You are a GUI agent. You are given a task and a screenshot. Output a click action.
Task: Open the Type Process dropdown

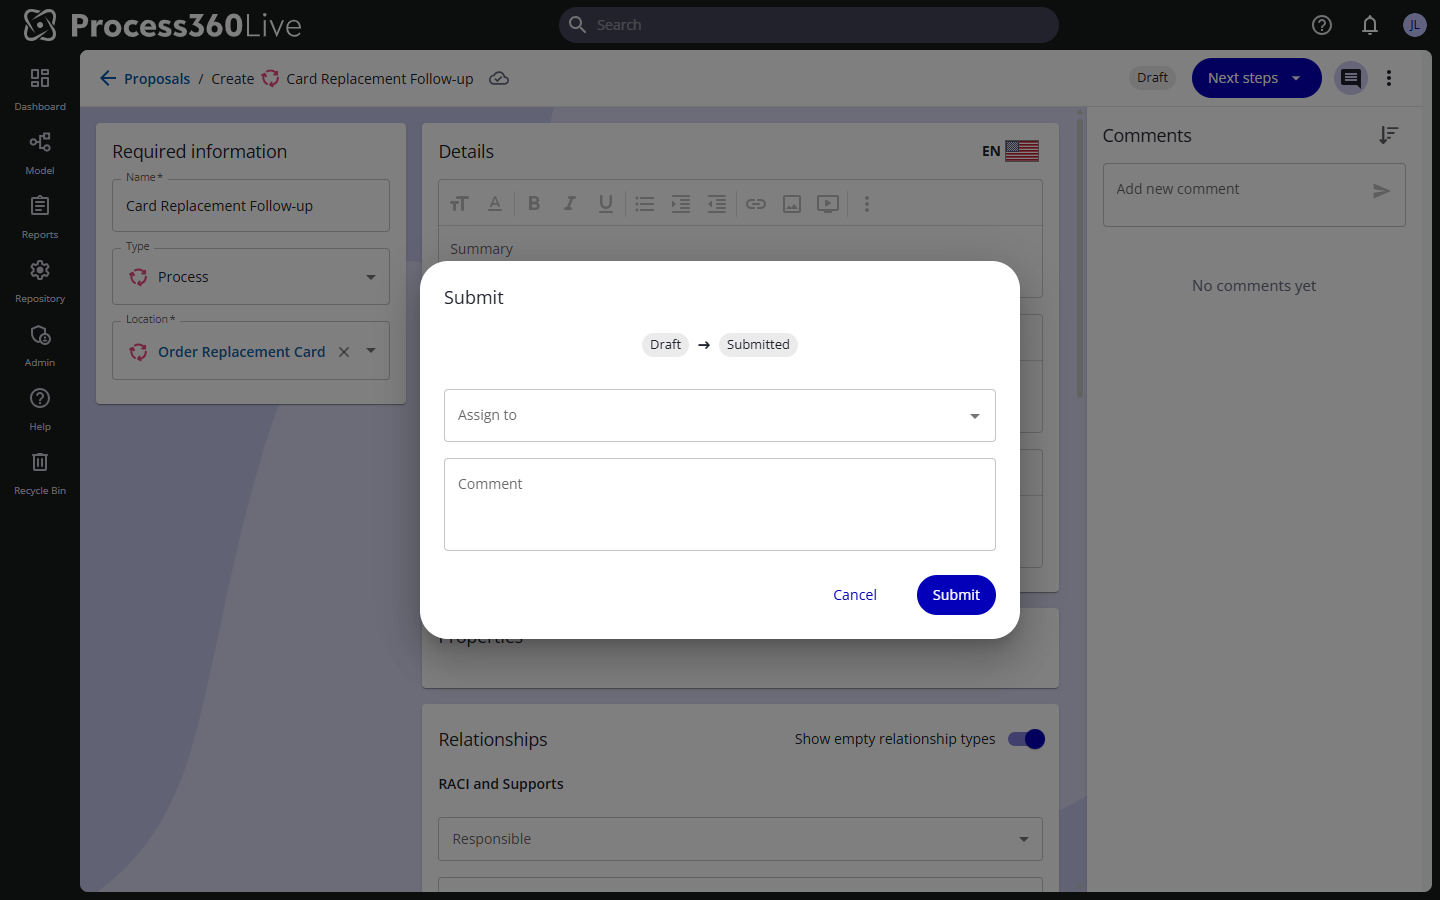pyautogui.click(x=251, y=277)
